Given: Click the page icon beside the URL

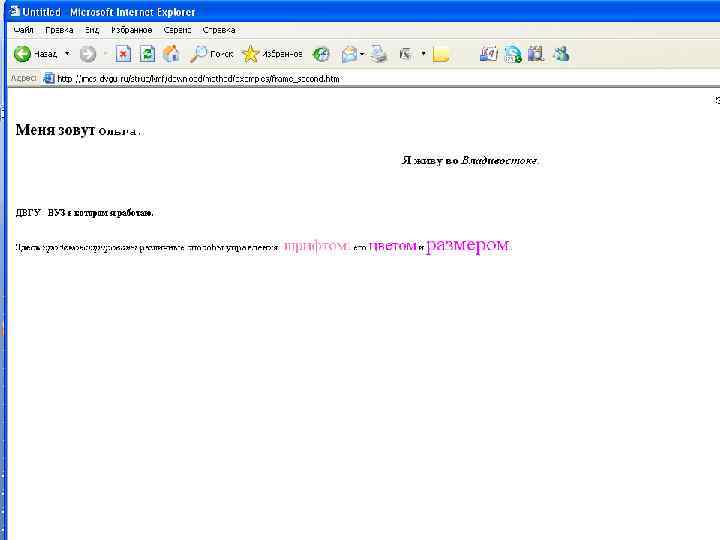Looking at the screenshot, I should coord(49,79).
